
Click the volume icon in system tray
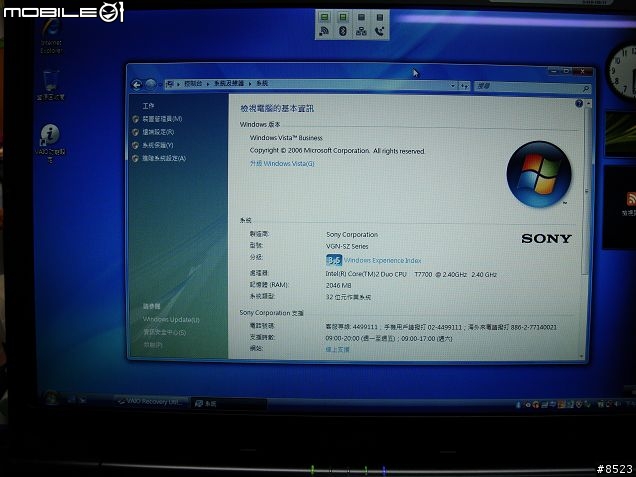[617, 404]
